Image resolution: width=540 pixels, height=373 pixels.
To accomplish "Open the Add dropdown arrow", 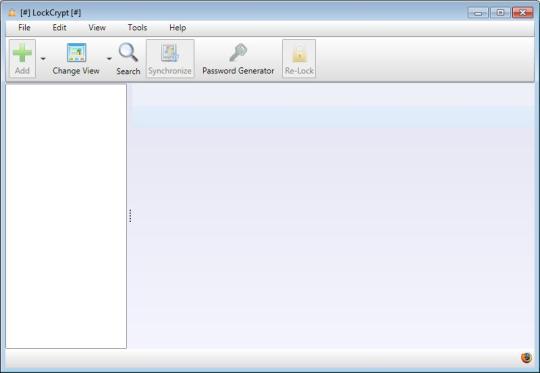I will (x=43, y=59).
